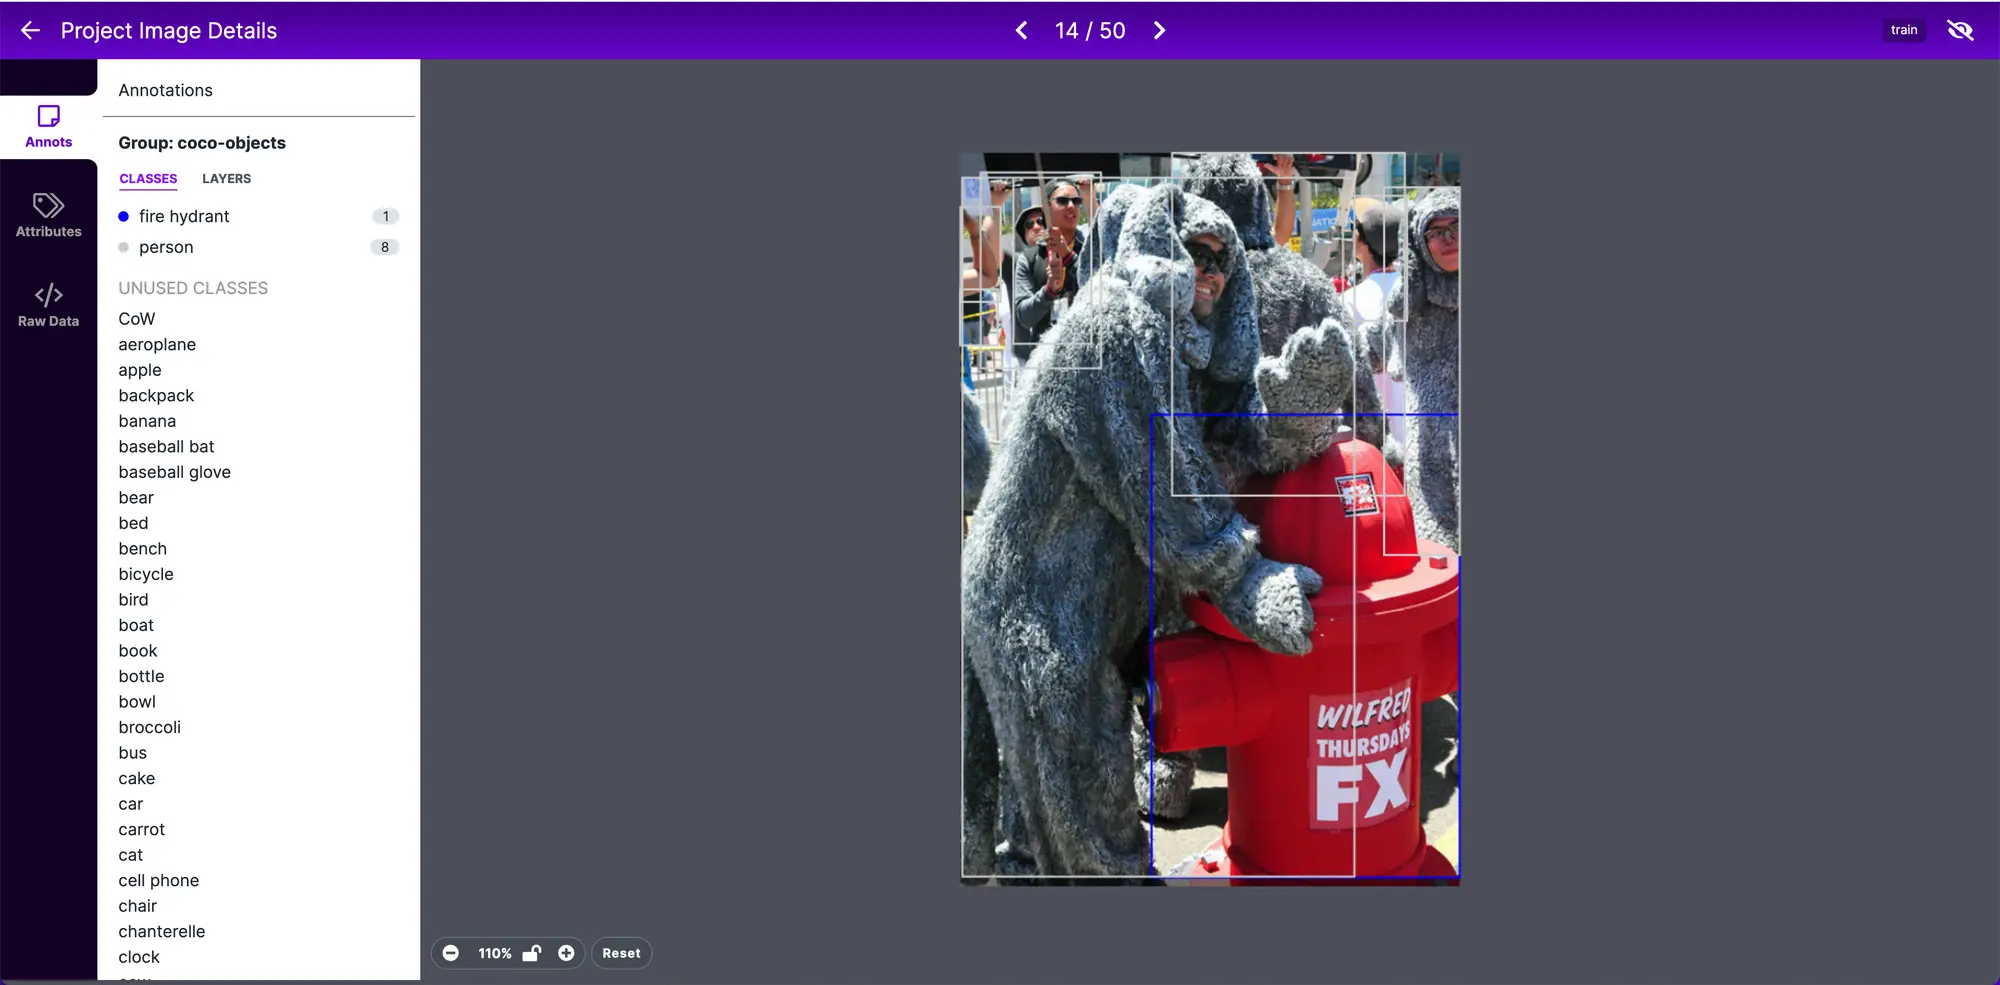Click the annotated hydrant image
This screenshot has width=2000, height=985.
1210,519
